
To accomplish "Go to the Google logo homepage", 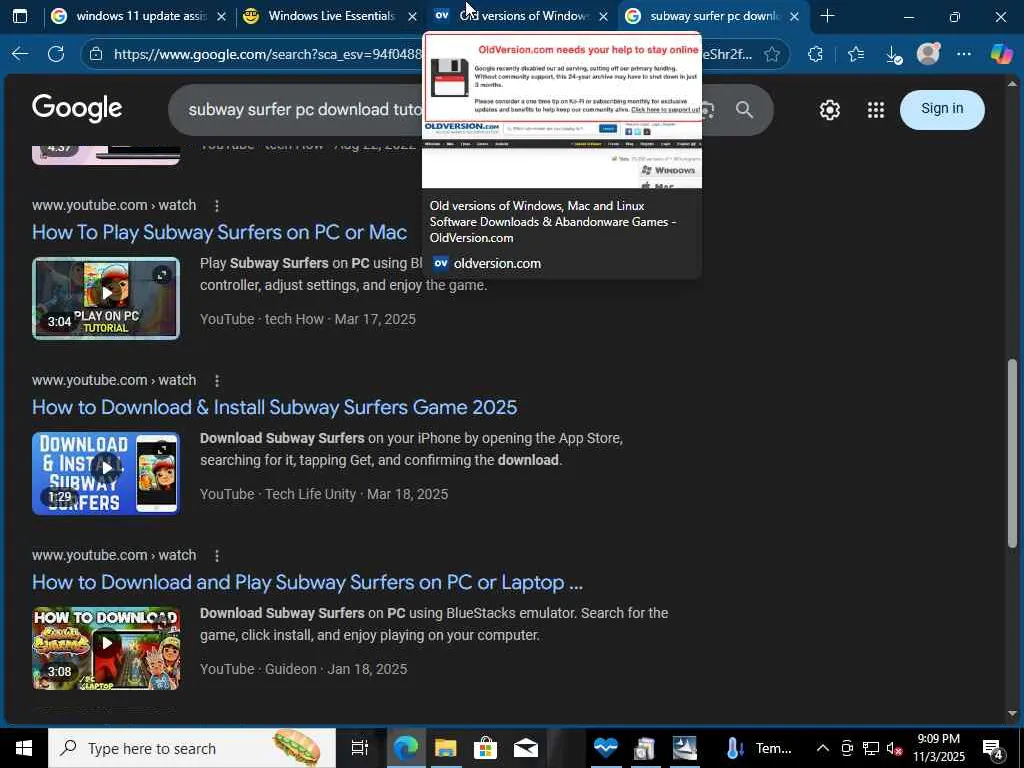I will (77, 108).
